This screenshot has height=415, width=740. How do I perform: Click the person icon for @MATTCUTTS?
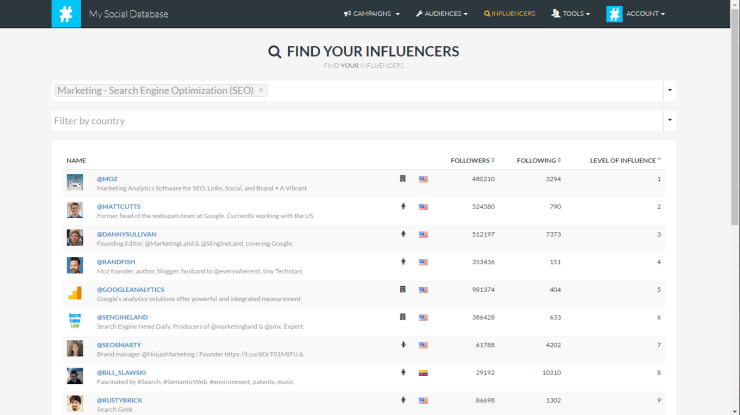coord(403,206)
